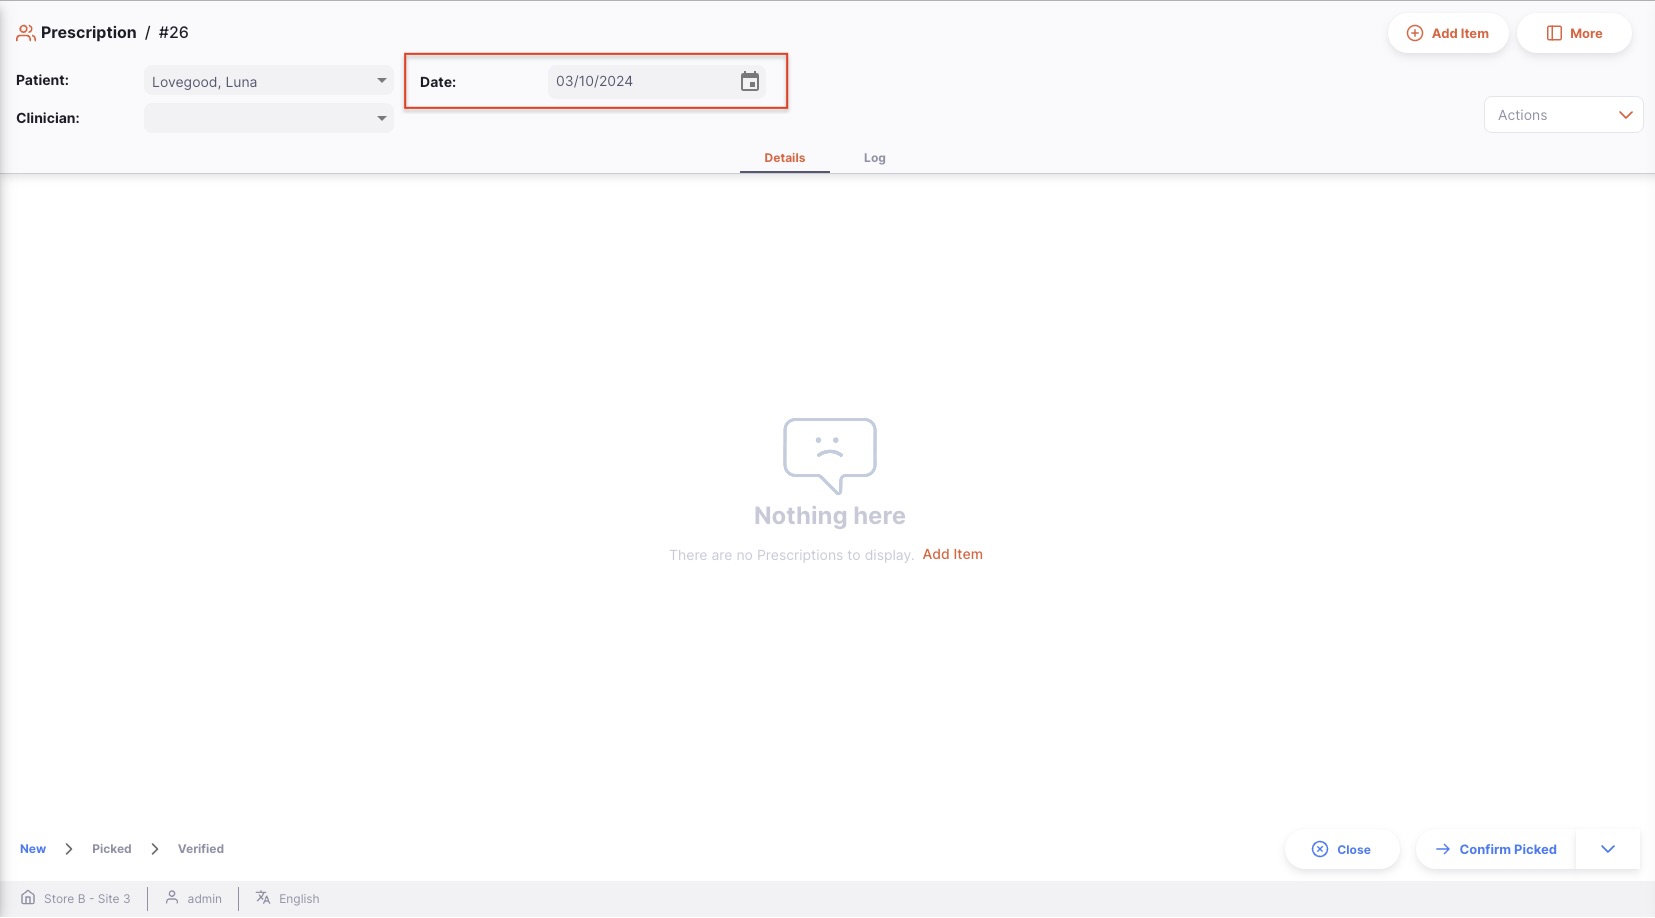Click the language translate icon
The image size is (1655, 918).
click(263, 898)
